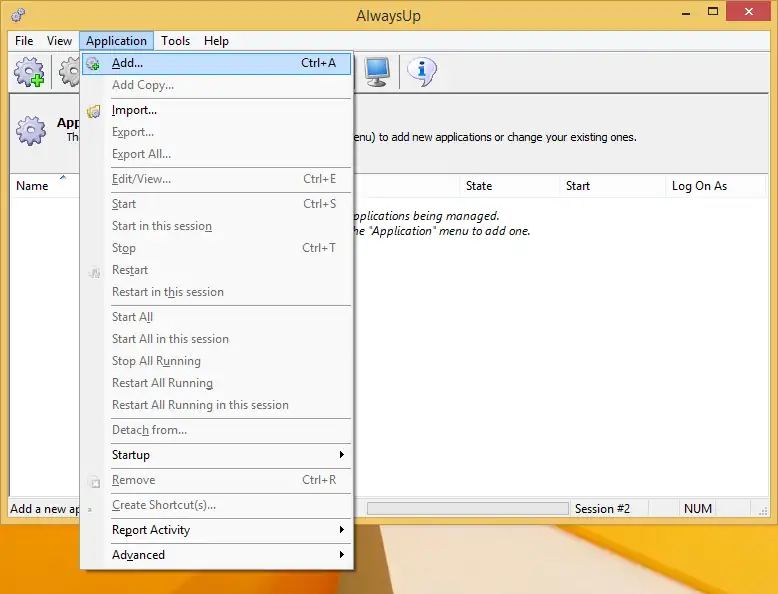Click the greyed Add Copy... entry

point(216,85)
